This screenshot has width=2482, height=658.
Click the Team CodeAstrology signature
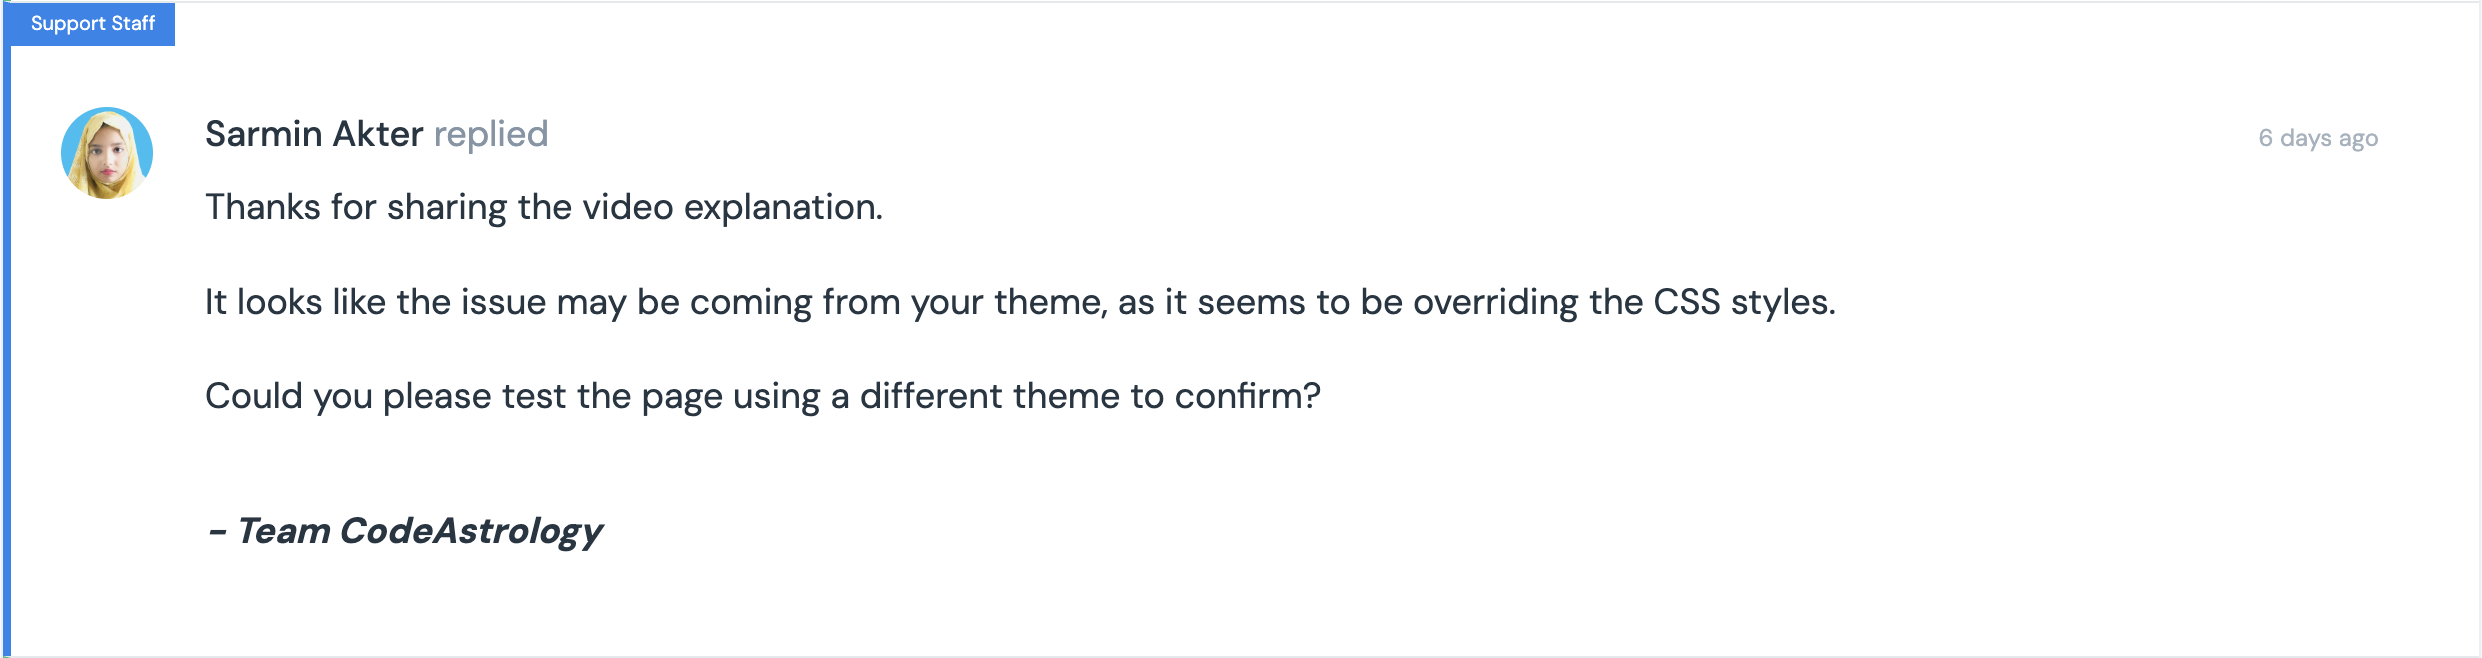click(405, 530)
